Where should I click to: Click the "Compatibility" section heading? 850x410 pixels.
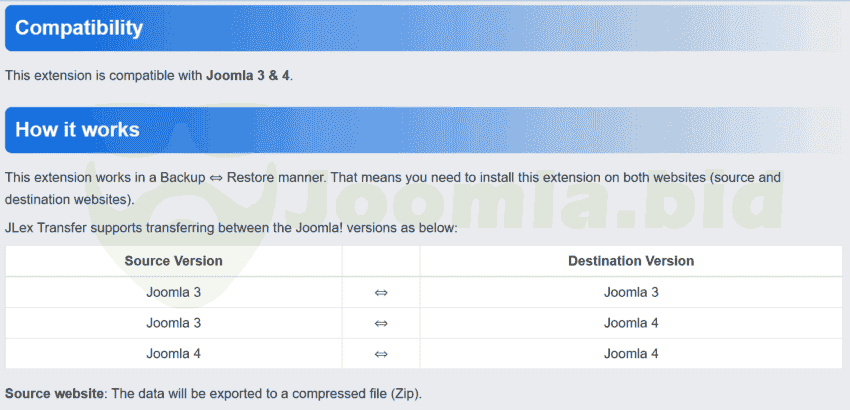point(79,28)
